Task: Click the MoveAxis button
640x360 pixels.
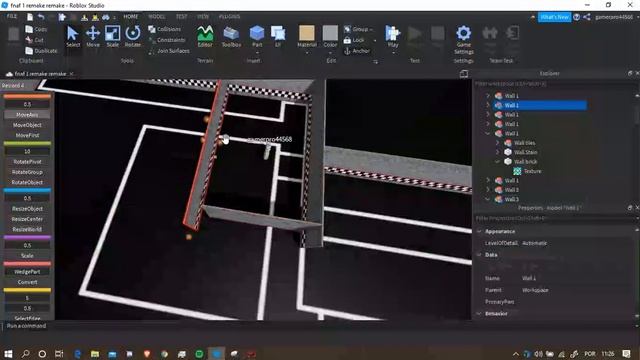Action: [27, 115]
